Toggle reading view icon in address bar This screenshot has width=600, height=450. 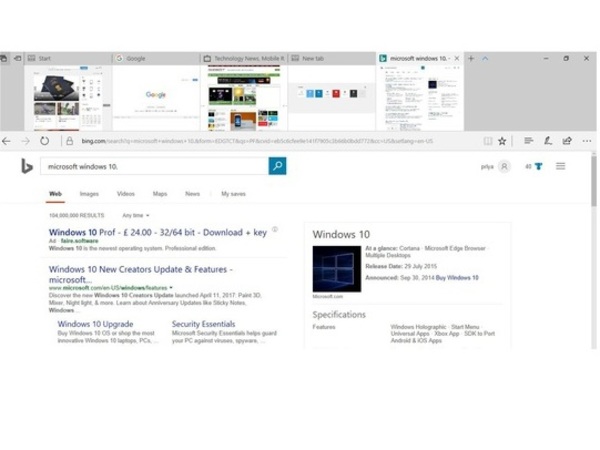pos(487,141)
